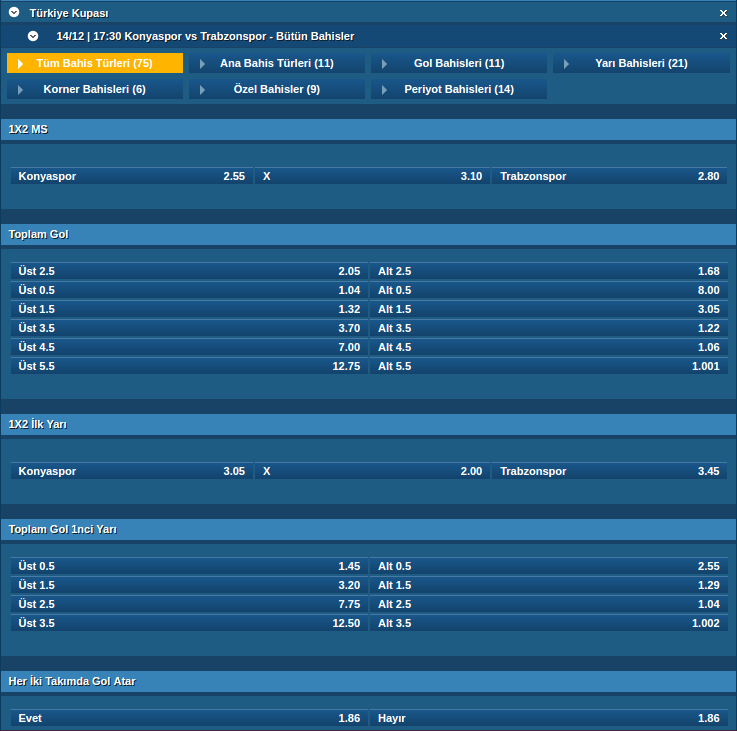Bet on Konyaspor 2.55 in 1X2 MS

pos(132,176)
